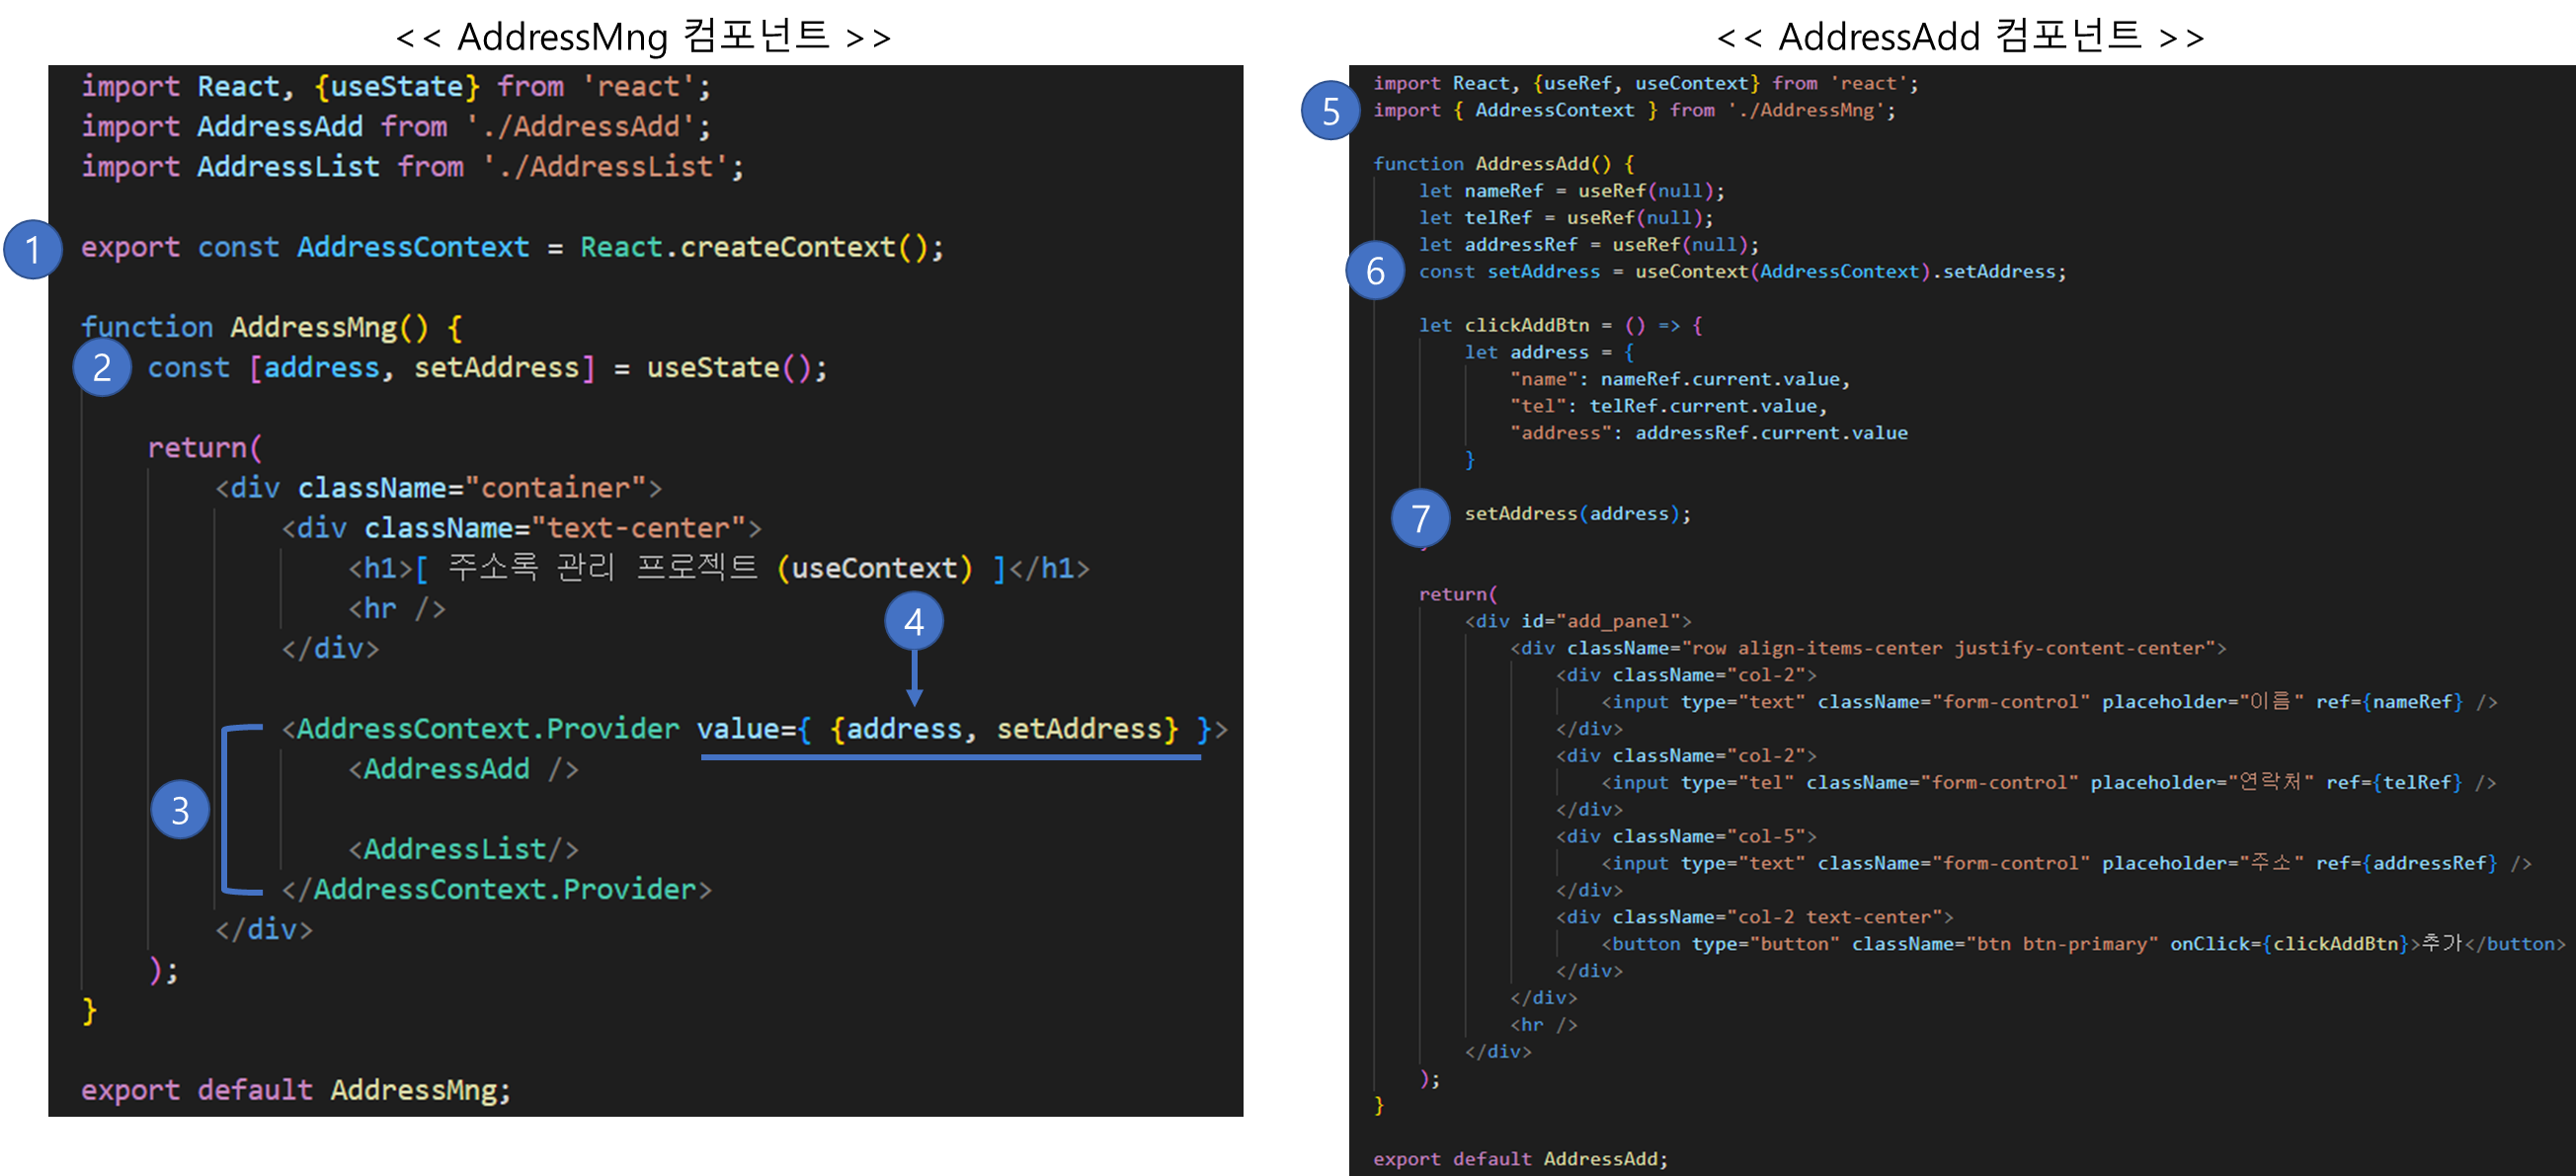Image resolution: width=2576 pixels, height=1176 pixels.
Task: Click the blue circle numbered 2
Action: 101,368
